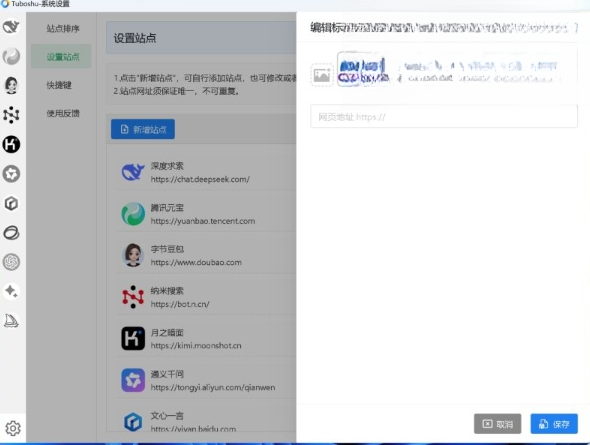Switch to 站点排序 tab
Viewport: 590px width, 445px height.
(x=63, y=29)
